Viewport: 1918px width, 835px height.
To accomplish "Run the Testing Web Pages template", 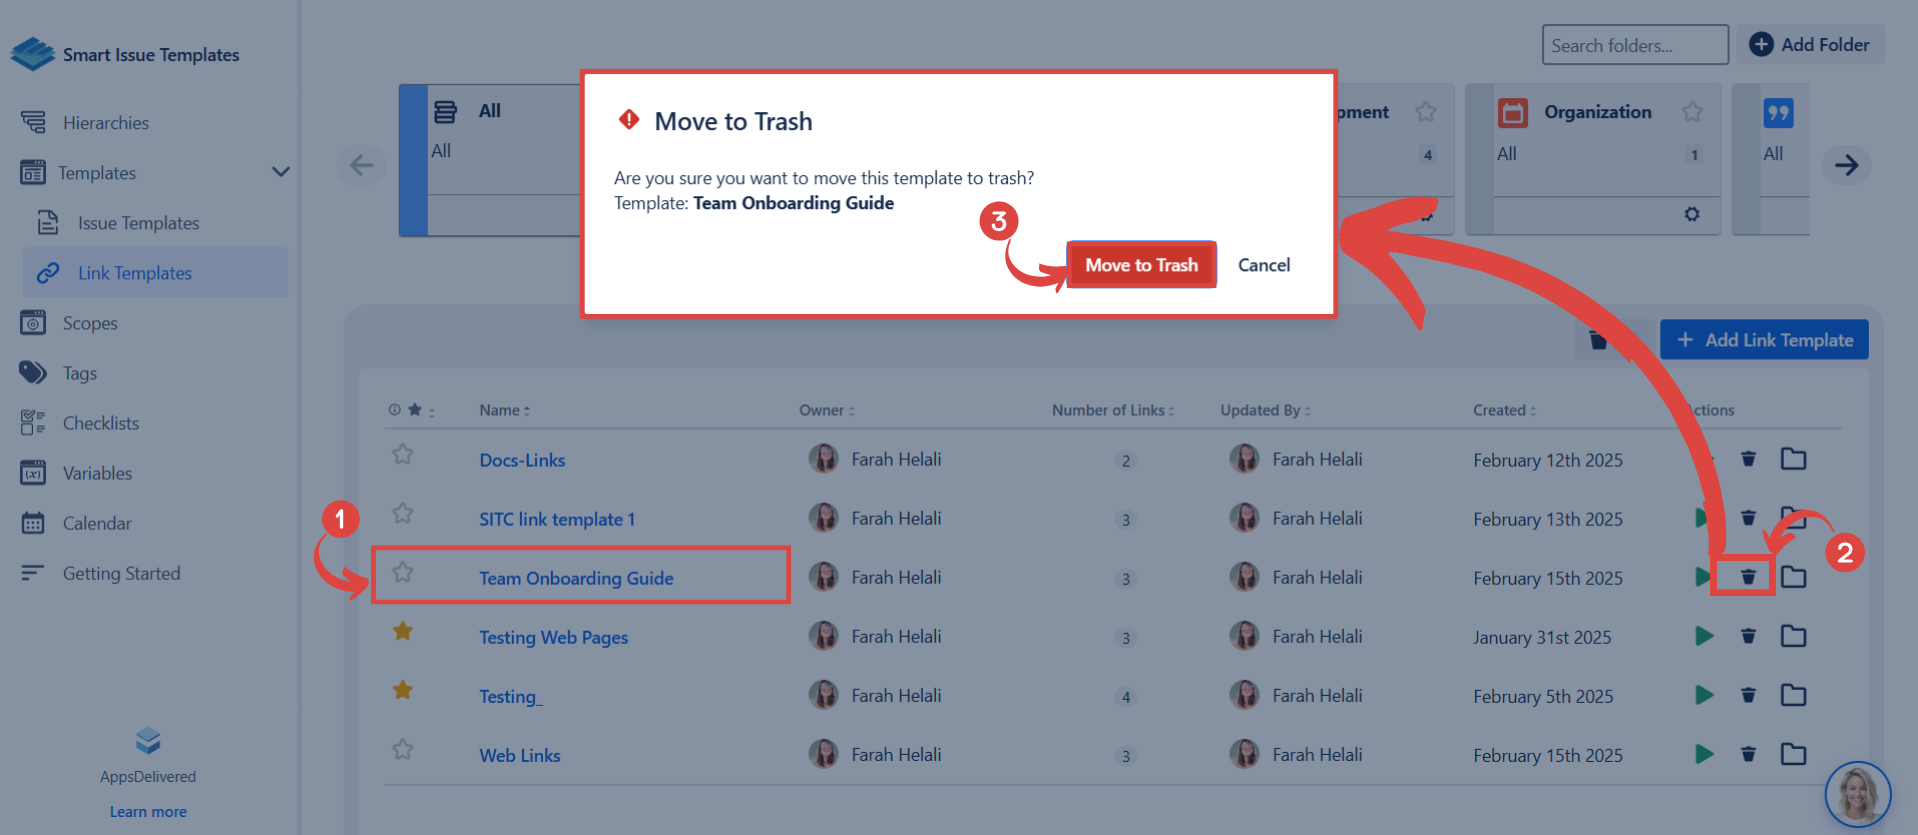I will pos(1704,636).
